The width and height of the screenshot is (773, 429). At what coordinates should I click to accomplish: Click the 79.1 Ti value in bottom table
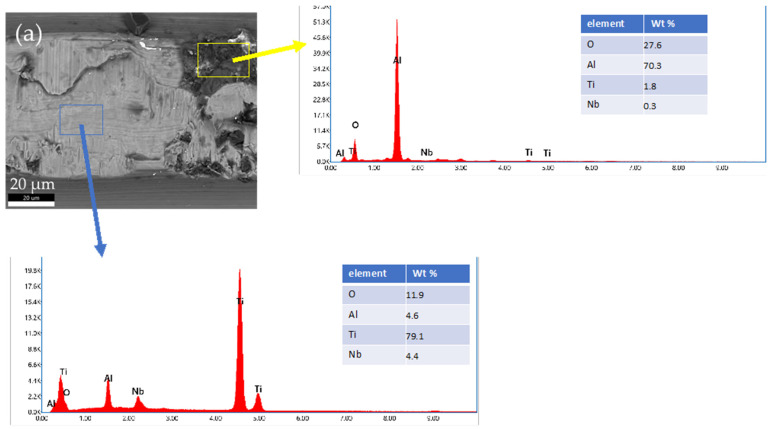pos(415,336)
